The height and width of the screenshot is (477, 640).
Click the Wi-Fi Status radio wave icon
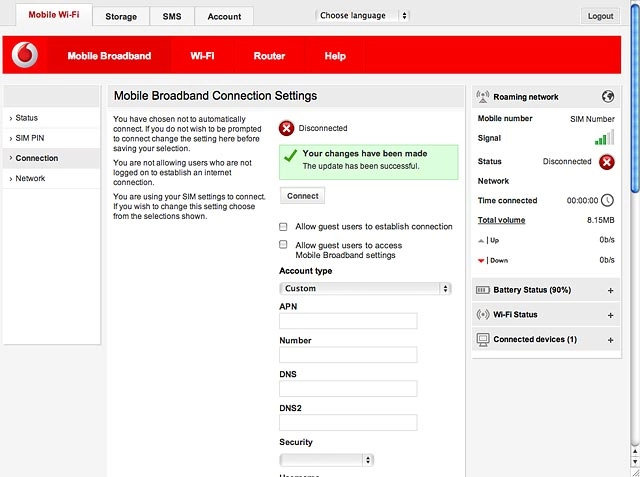tap(482, 315)
